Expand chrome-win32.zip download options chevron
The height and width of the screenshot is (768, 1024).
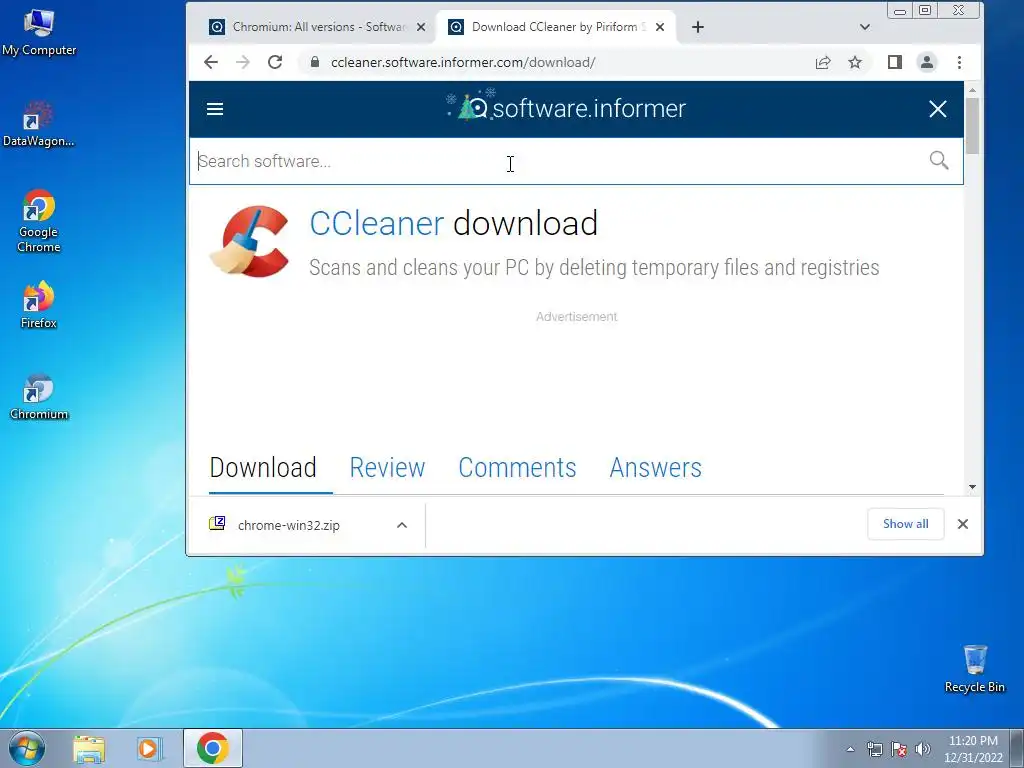point(402,525)
